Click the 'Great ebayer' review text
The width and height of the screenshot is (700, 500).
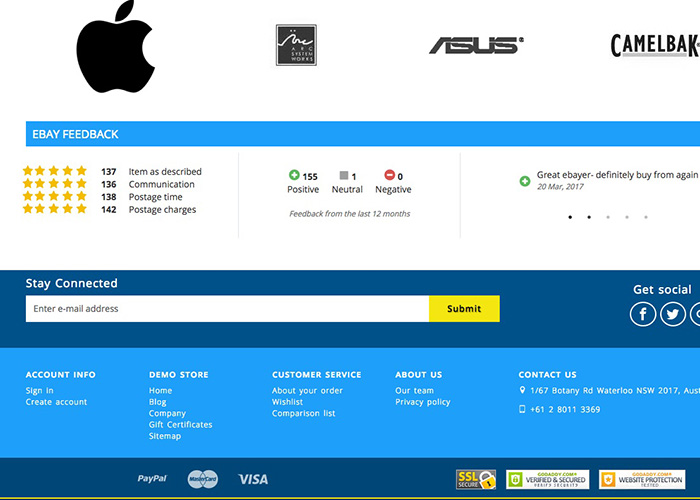pos(617,175)
